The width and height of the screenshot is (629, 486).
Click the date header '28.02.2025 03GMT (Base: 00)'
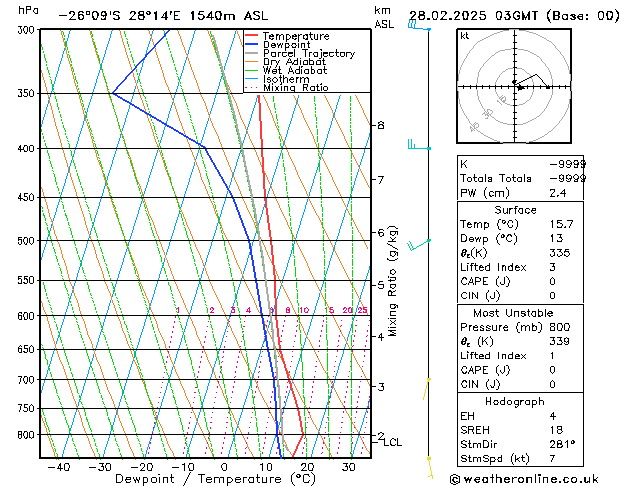point(514,16)
